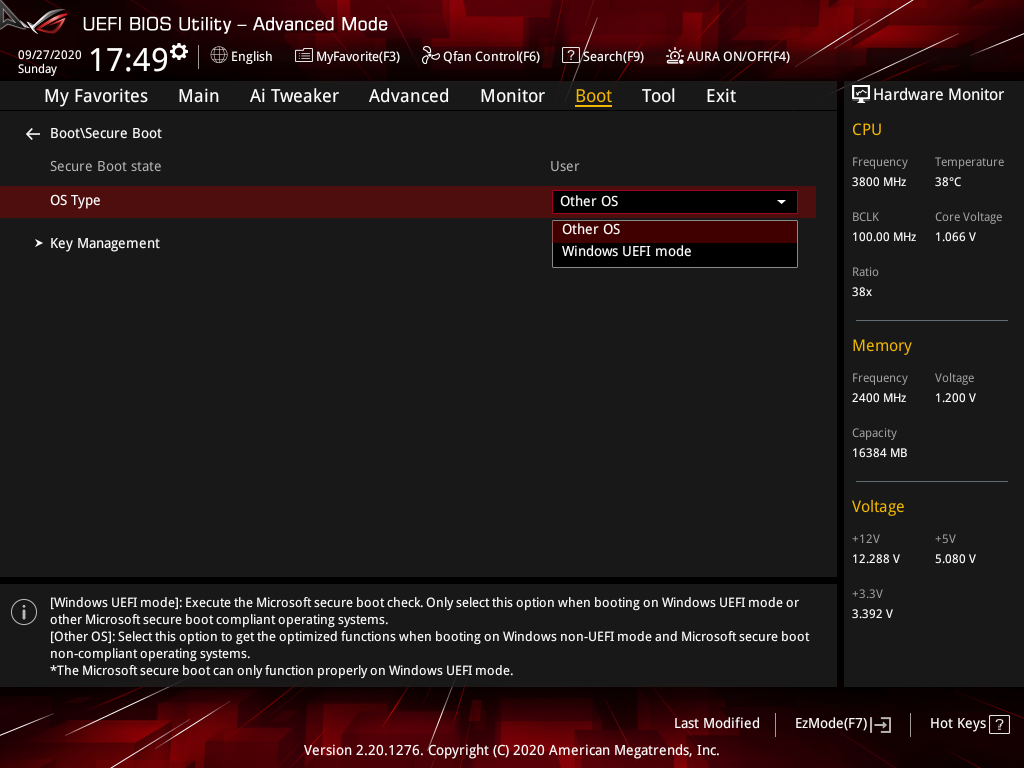This screenshot has height=768, width=1024.
Task: Click the info icon in help panel
Action: tap(24, 612)
